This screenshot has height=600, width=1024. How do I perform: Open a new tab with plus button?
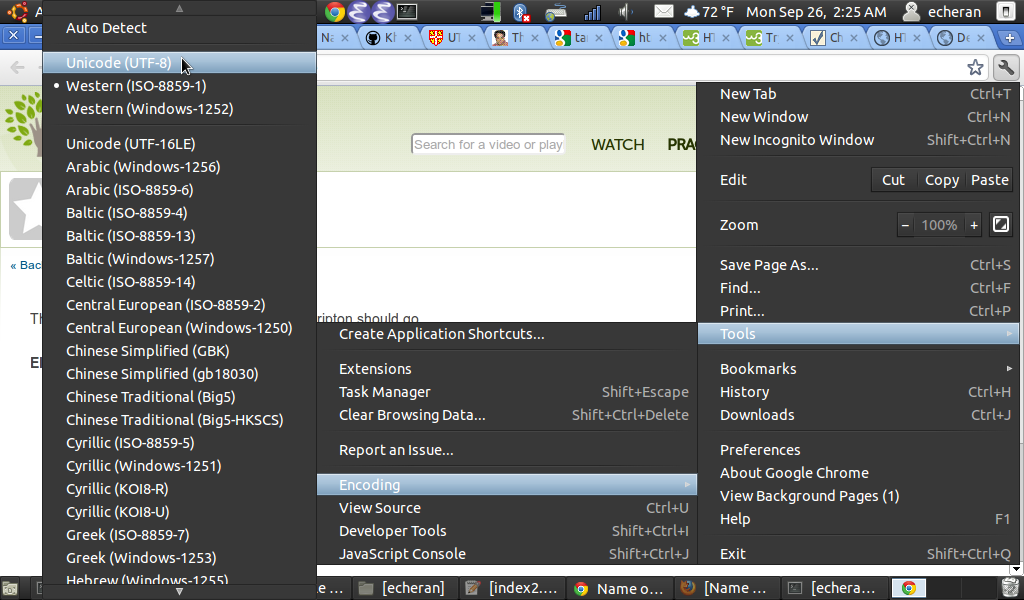click(x=1009, y=38)
